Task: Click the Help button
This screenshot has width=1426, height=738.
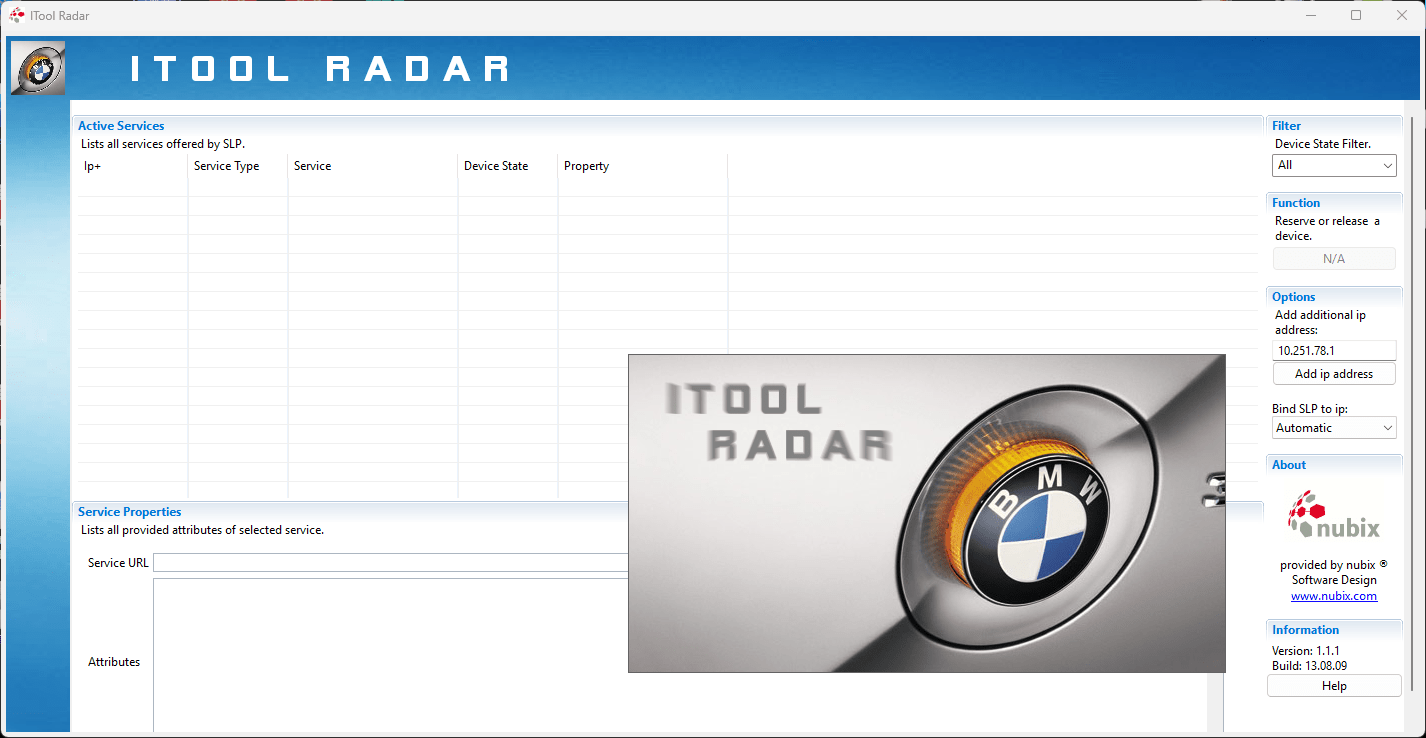Action: click(1334, 685)
